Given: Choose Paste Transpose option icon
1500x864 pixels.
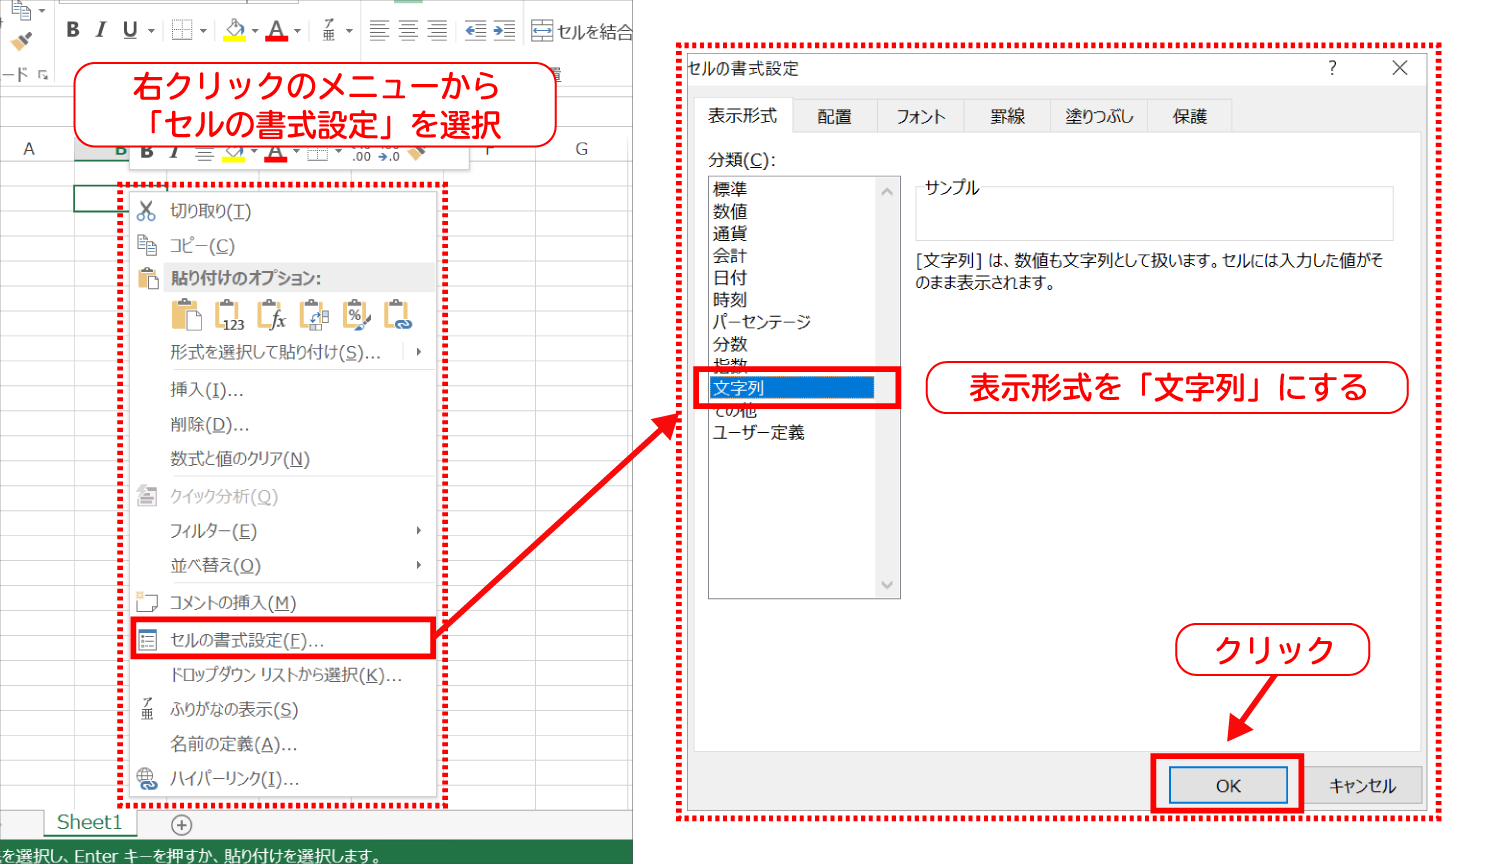Looking at the screenshot, I should point(315,315).
